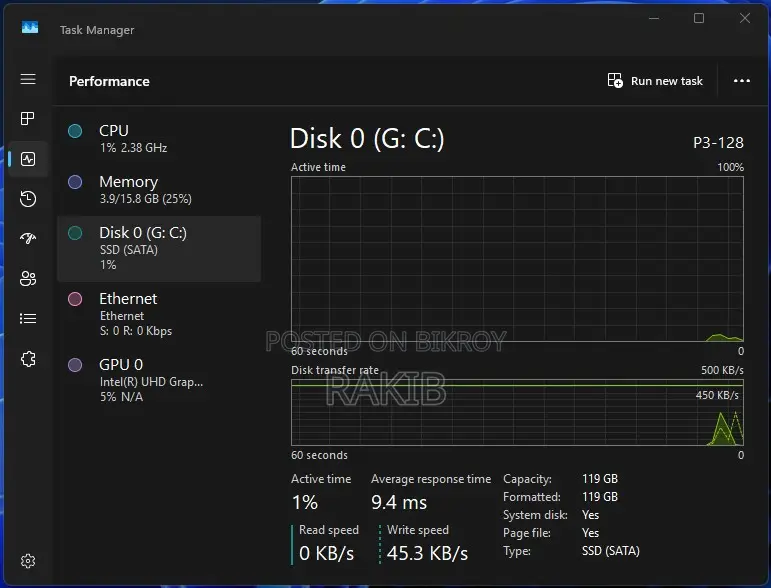Image resolution: width=771 pixels, height=588 pixels.
Task: Minimize the Task Manager window
Action: pos(654,19)
